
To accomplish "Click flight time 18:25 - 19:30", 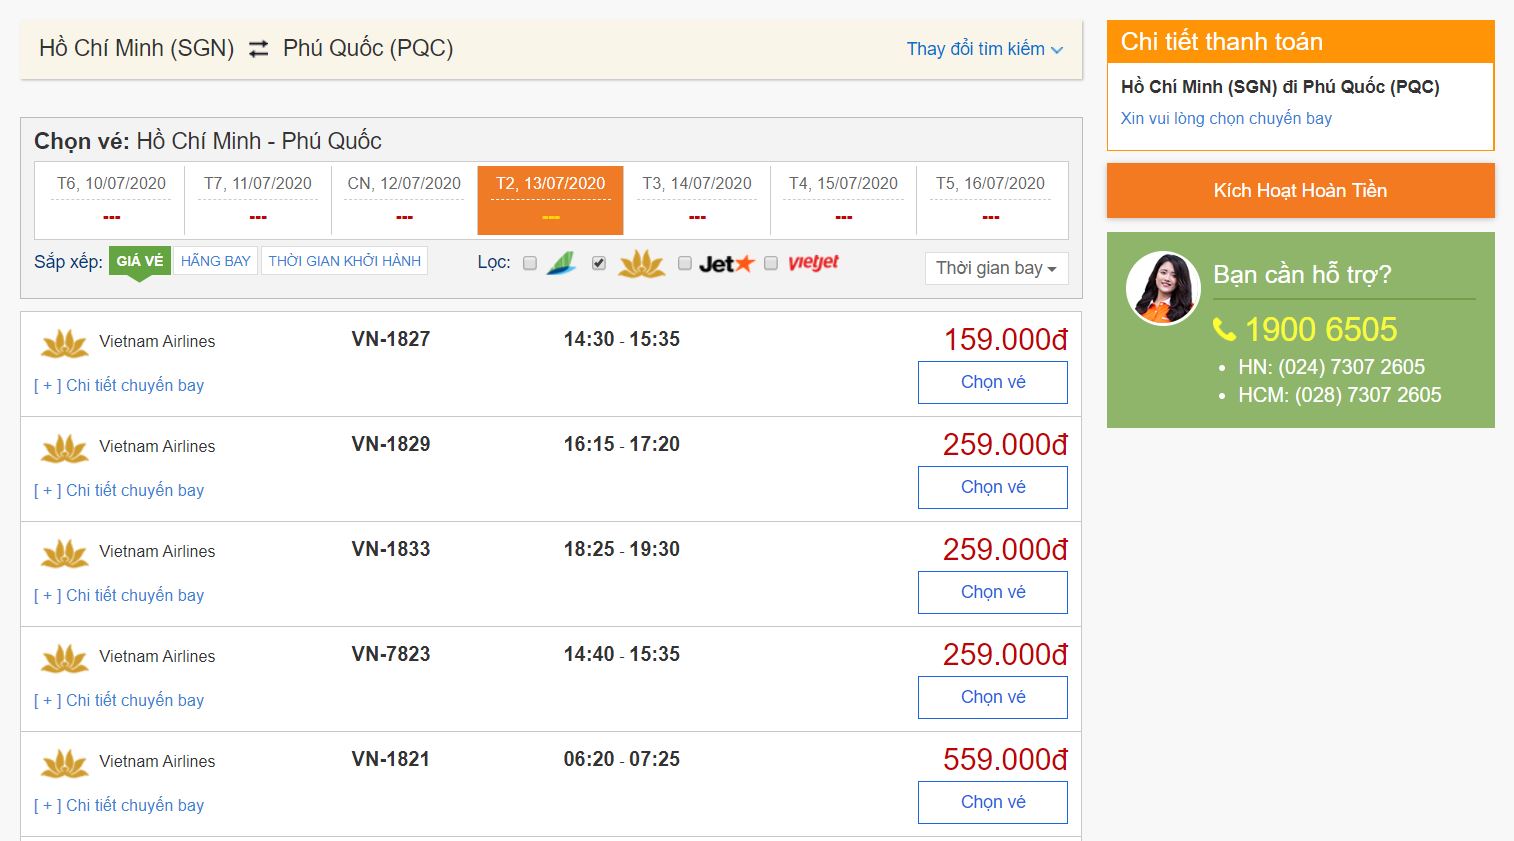I will pos(622,549).
